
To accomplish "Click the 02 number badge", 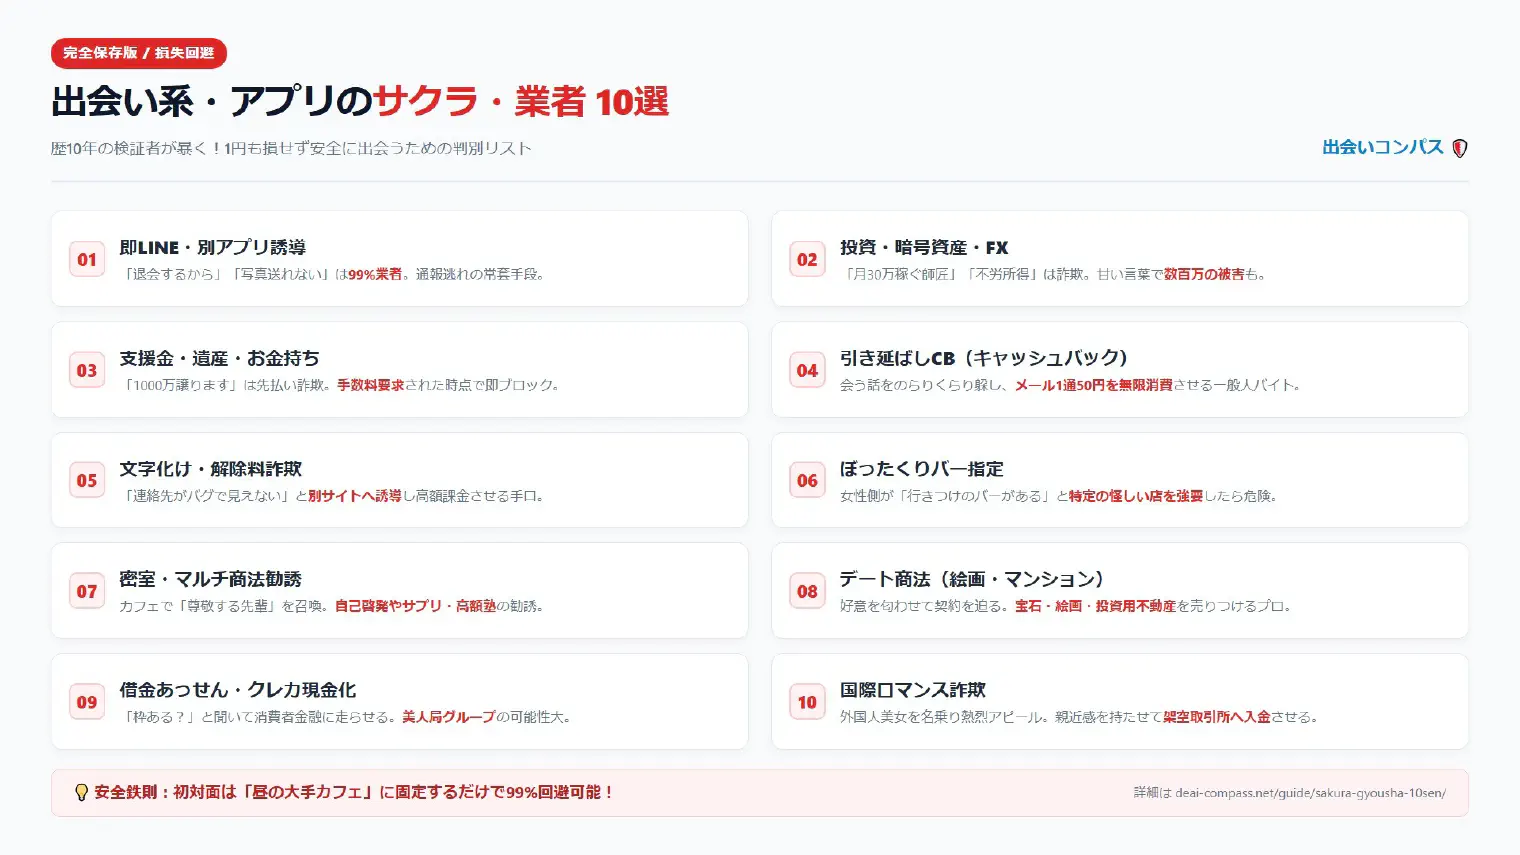I will pos(807,259).
